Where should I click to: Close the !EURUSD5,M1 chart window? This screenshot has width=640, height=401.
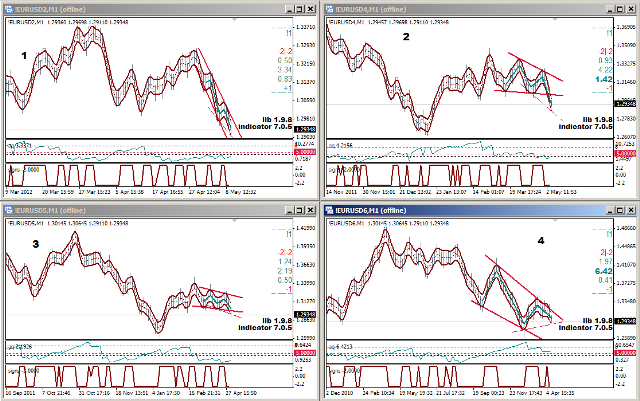(x=311, y=211)
